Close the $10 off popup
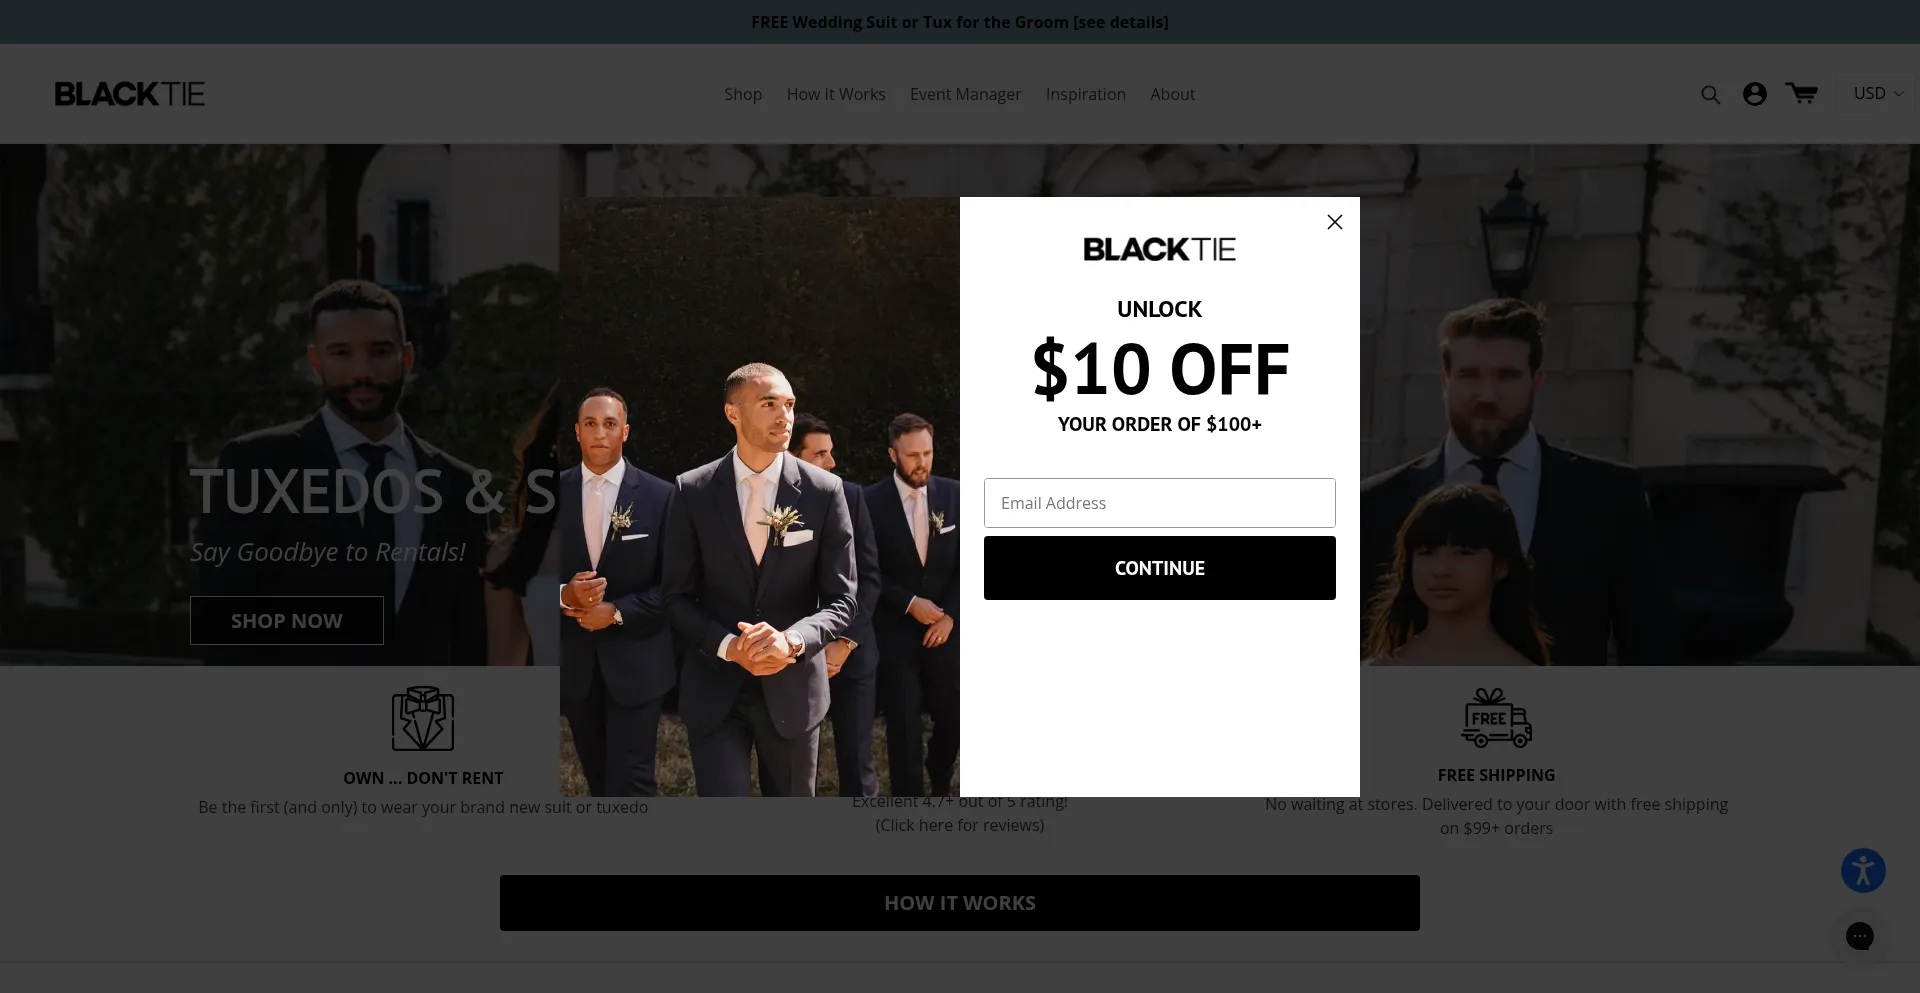 (1334, 222)
